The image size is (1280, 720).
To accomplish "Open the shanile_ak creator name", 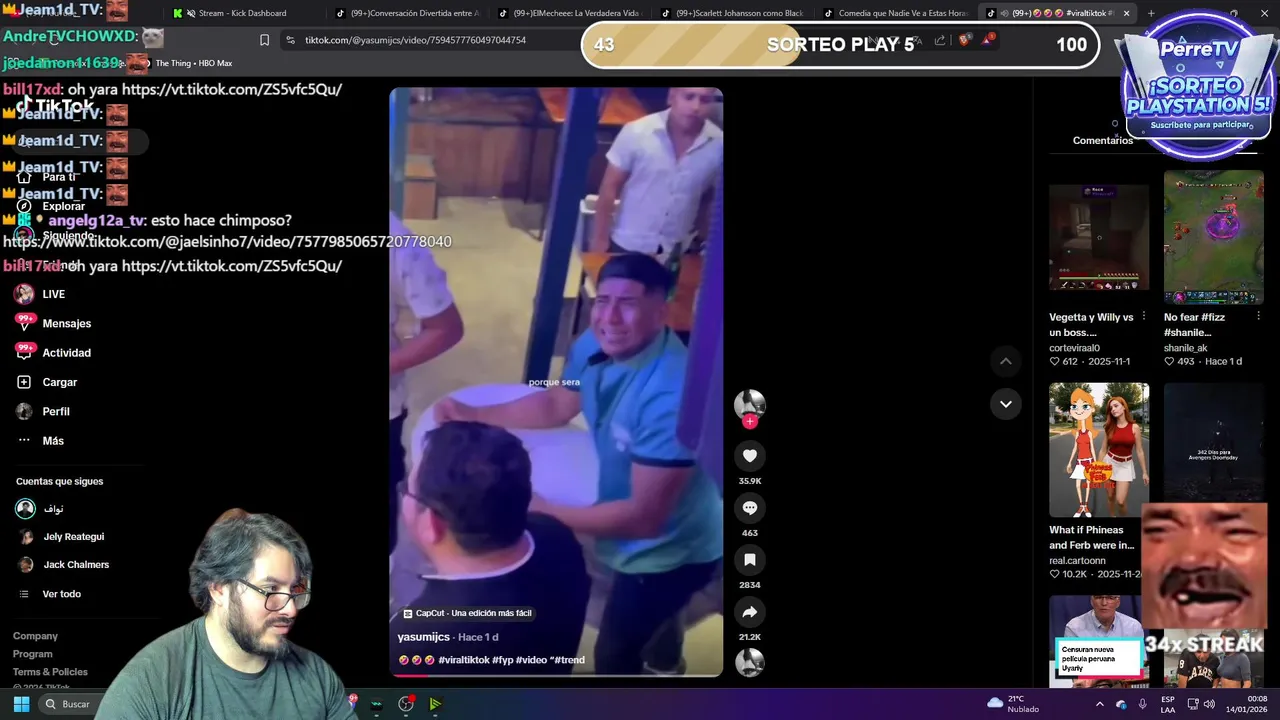I will pos(1186,348).
